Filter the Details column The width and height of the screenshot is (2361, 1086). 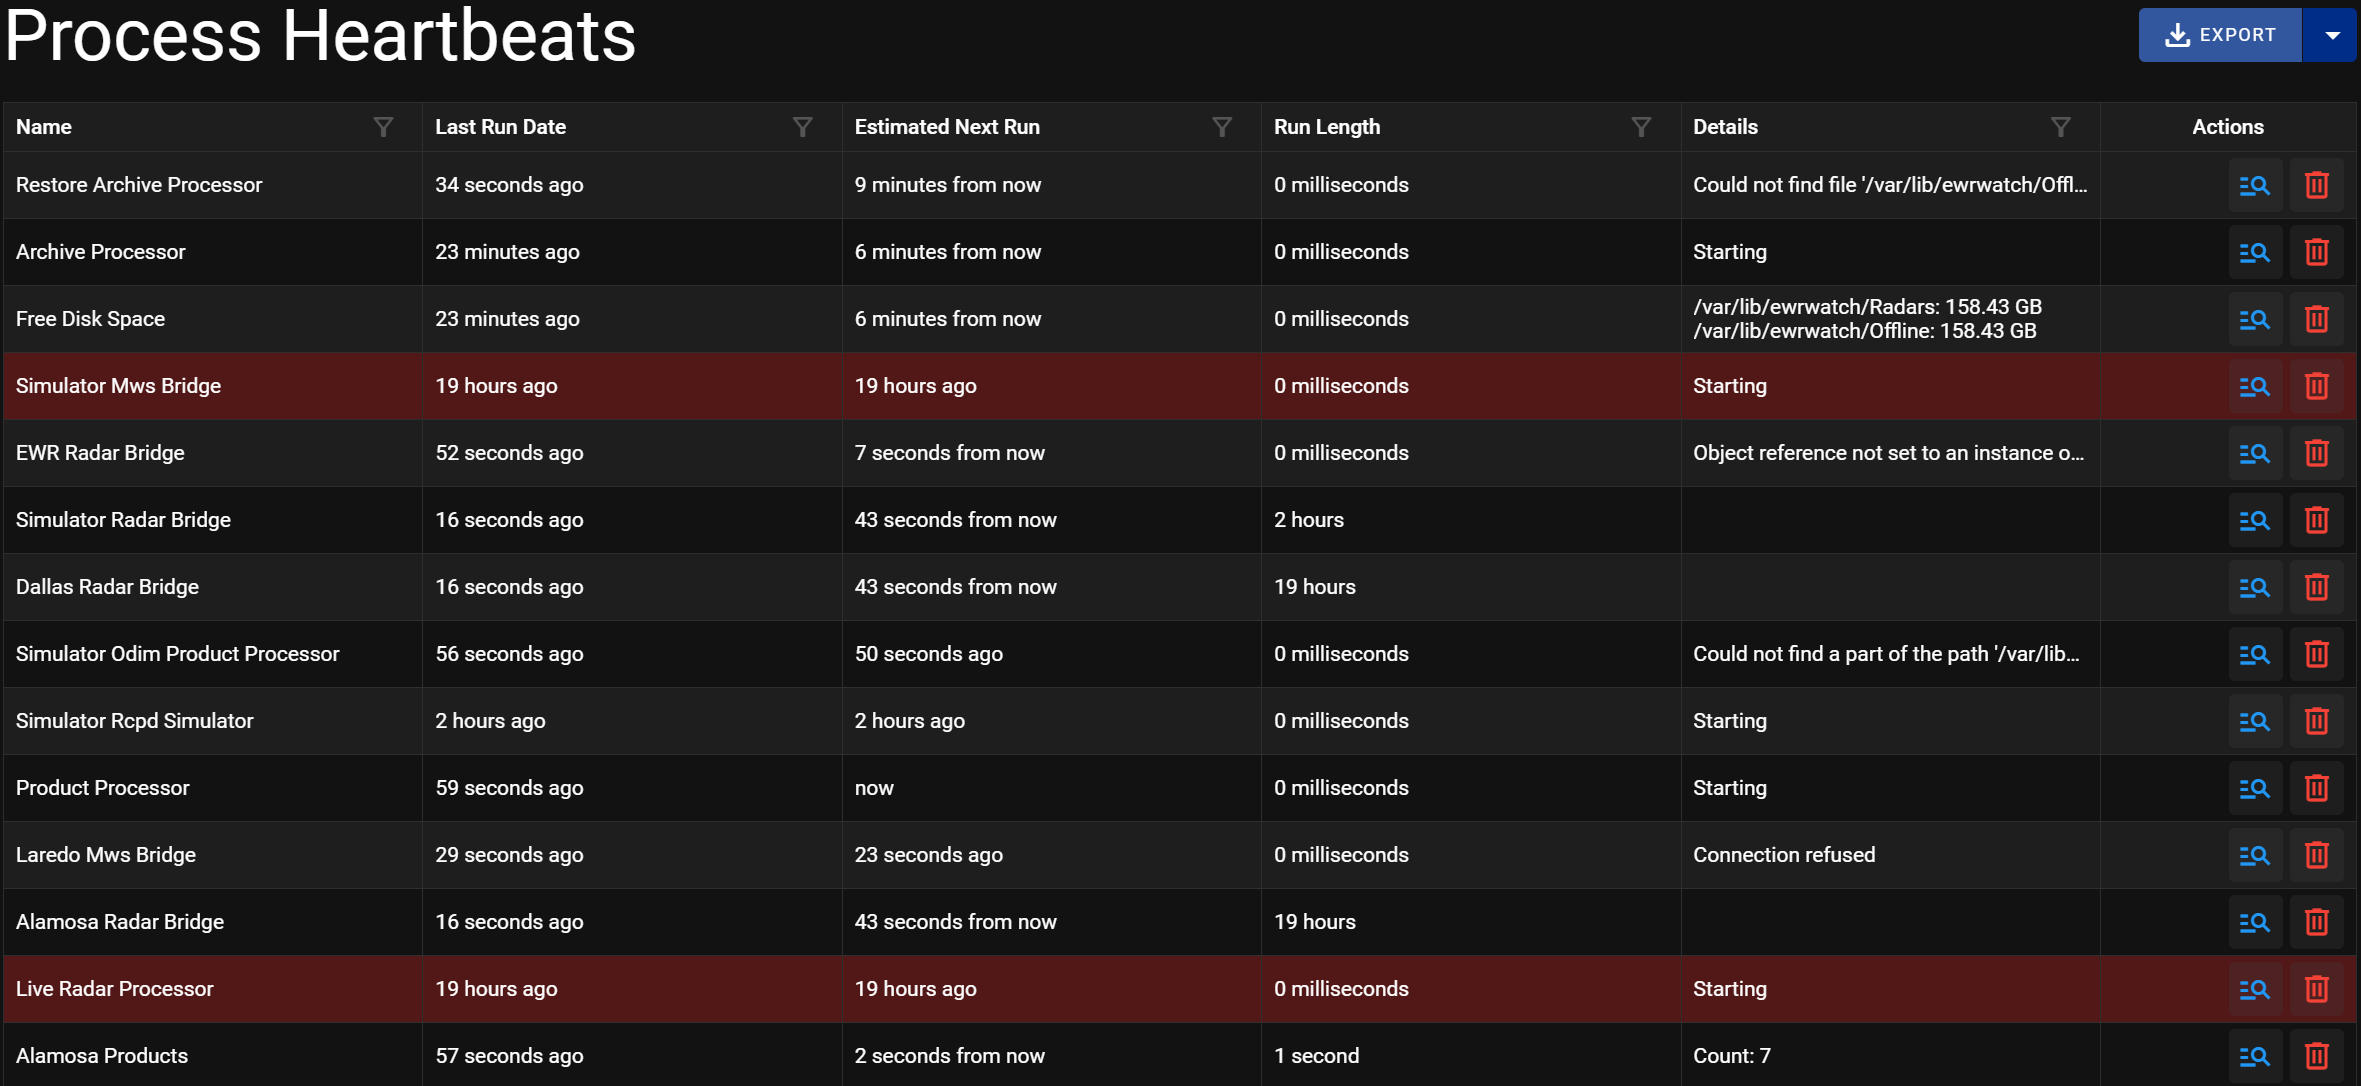pyautogui.click(x=2060, y=127)
